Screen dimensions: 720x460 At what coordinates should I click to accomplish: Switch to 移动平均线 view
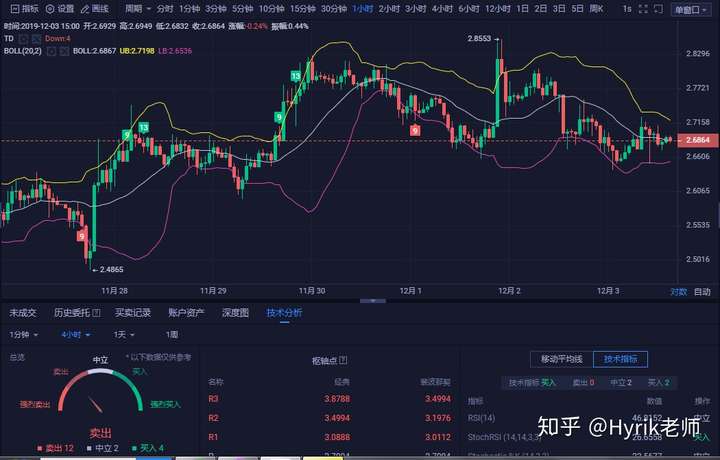pos(562,359)
